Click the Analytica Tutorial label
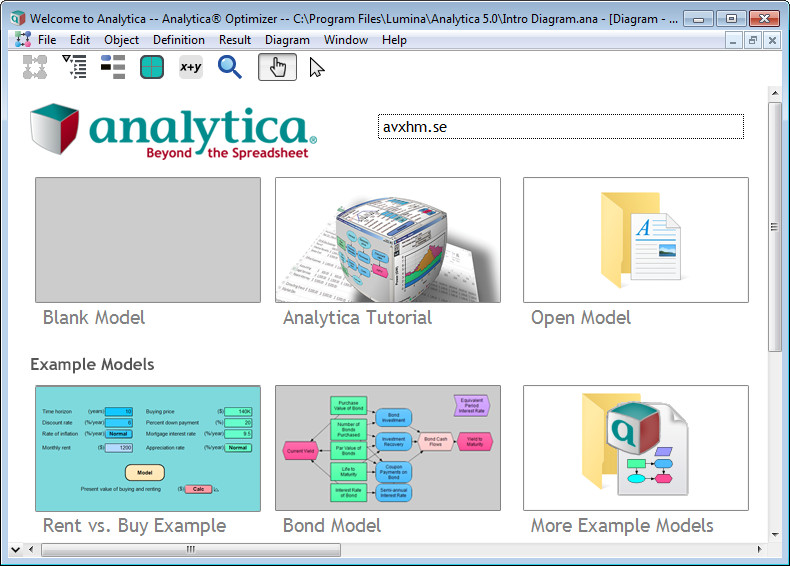The image size is (790, 566). 357,318
